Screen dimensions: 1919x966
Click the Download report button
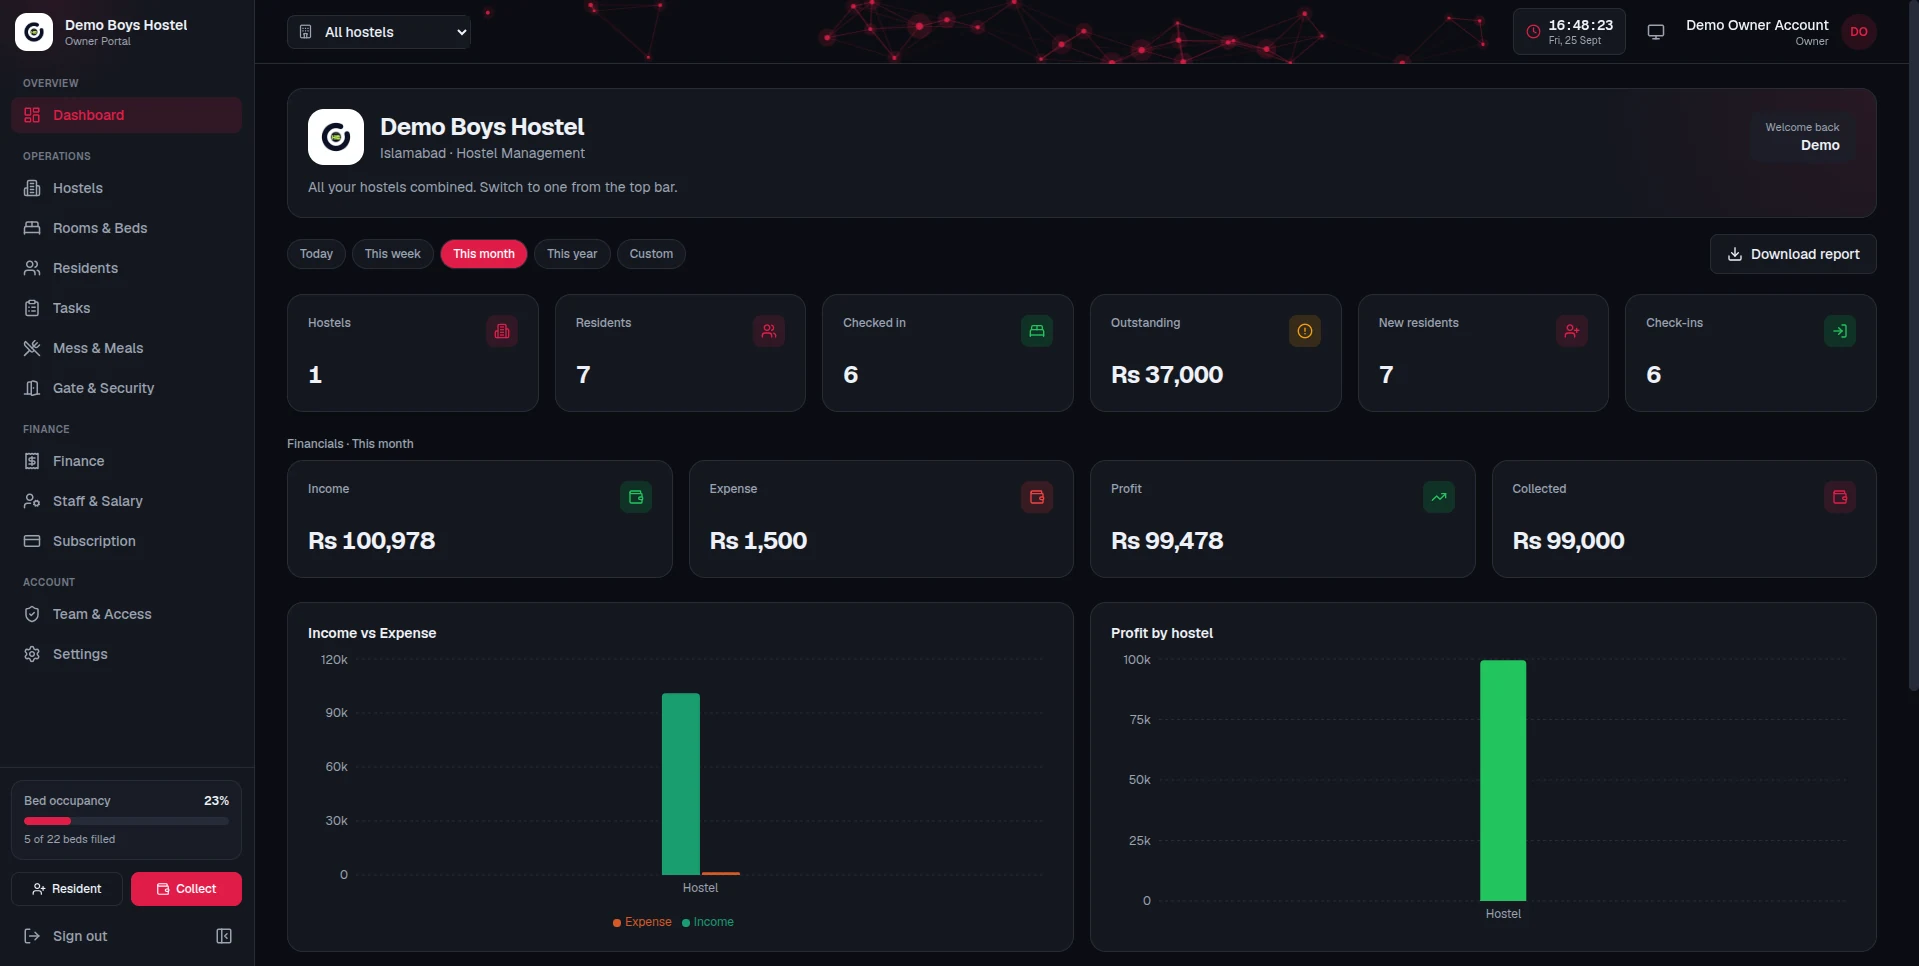click(1793, 254)
